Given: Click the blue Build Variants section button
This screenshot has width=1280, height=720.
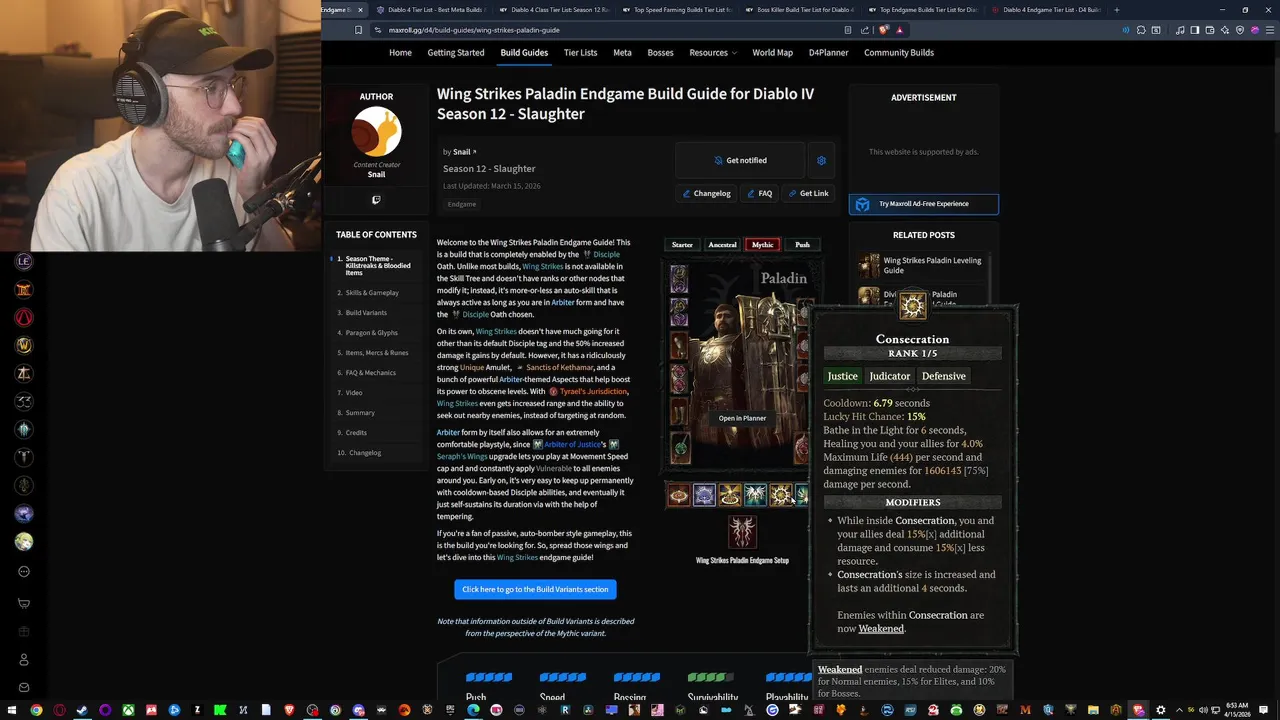Looking at the screenshot, I should click(535, 589).
